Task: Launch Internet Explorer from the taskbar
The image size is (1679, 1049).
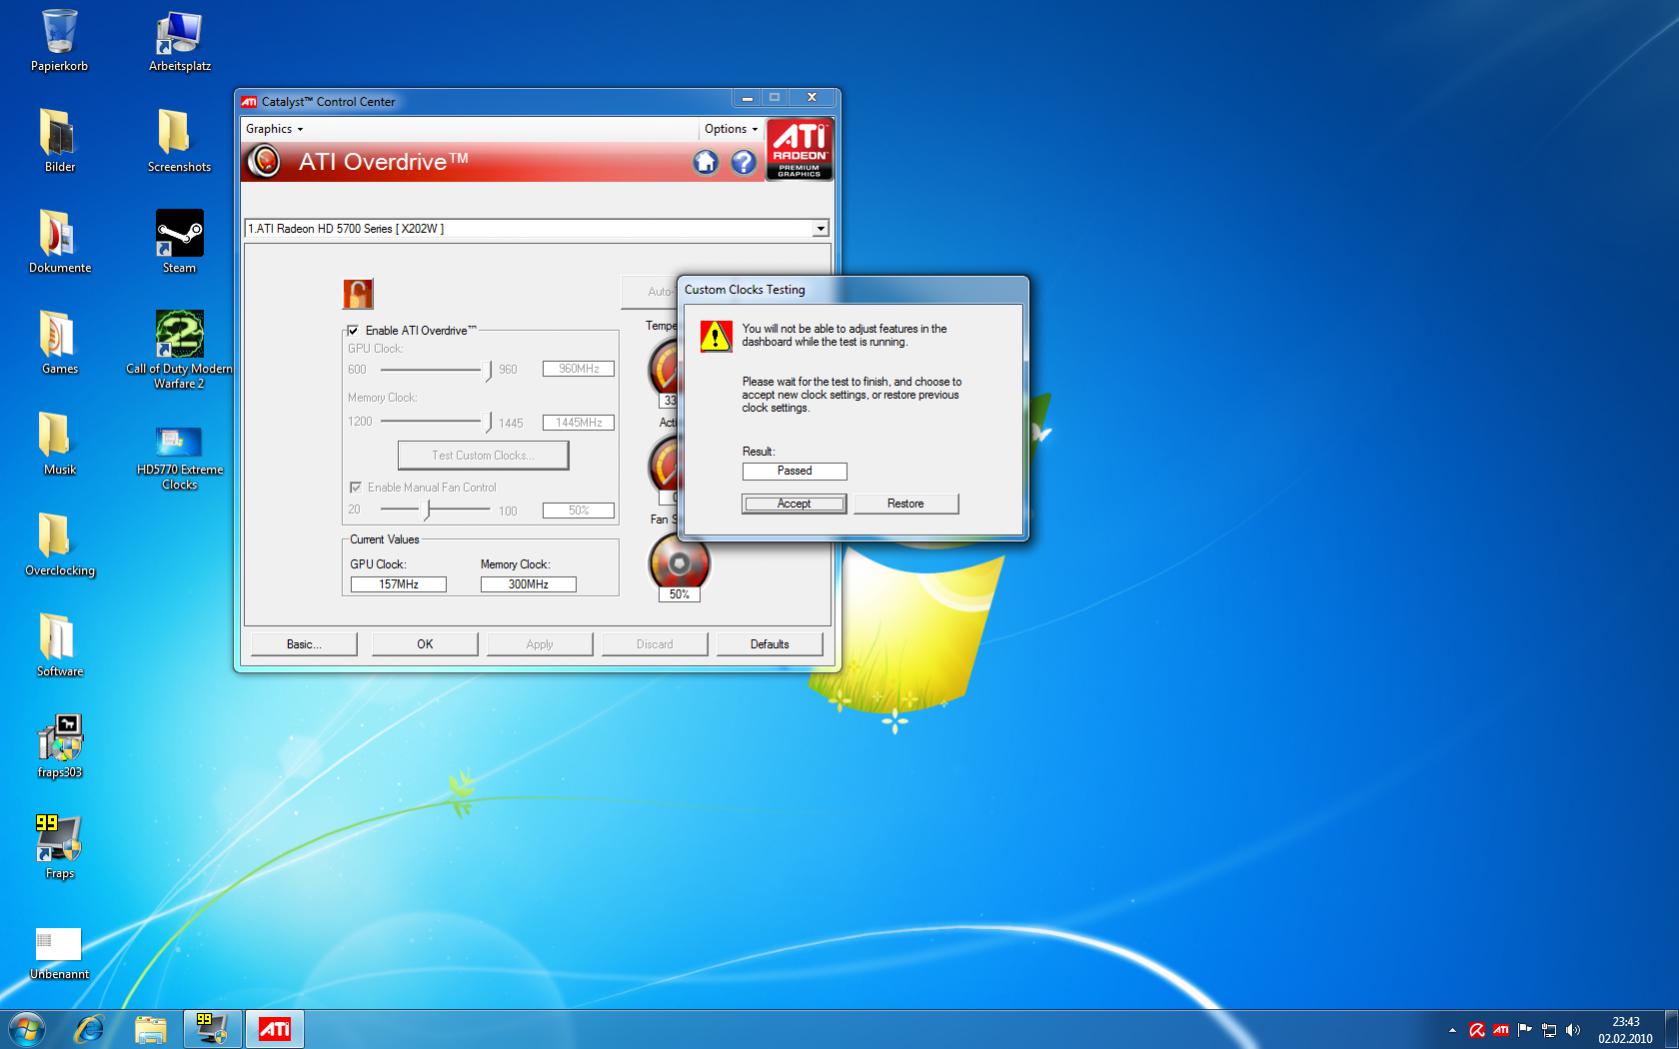Action: (89, 1028)
